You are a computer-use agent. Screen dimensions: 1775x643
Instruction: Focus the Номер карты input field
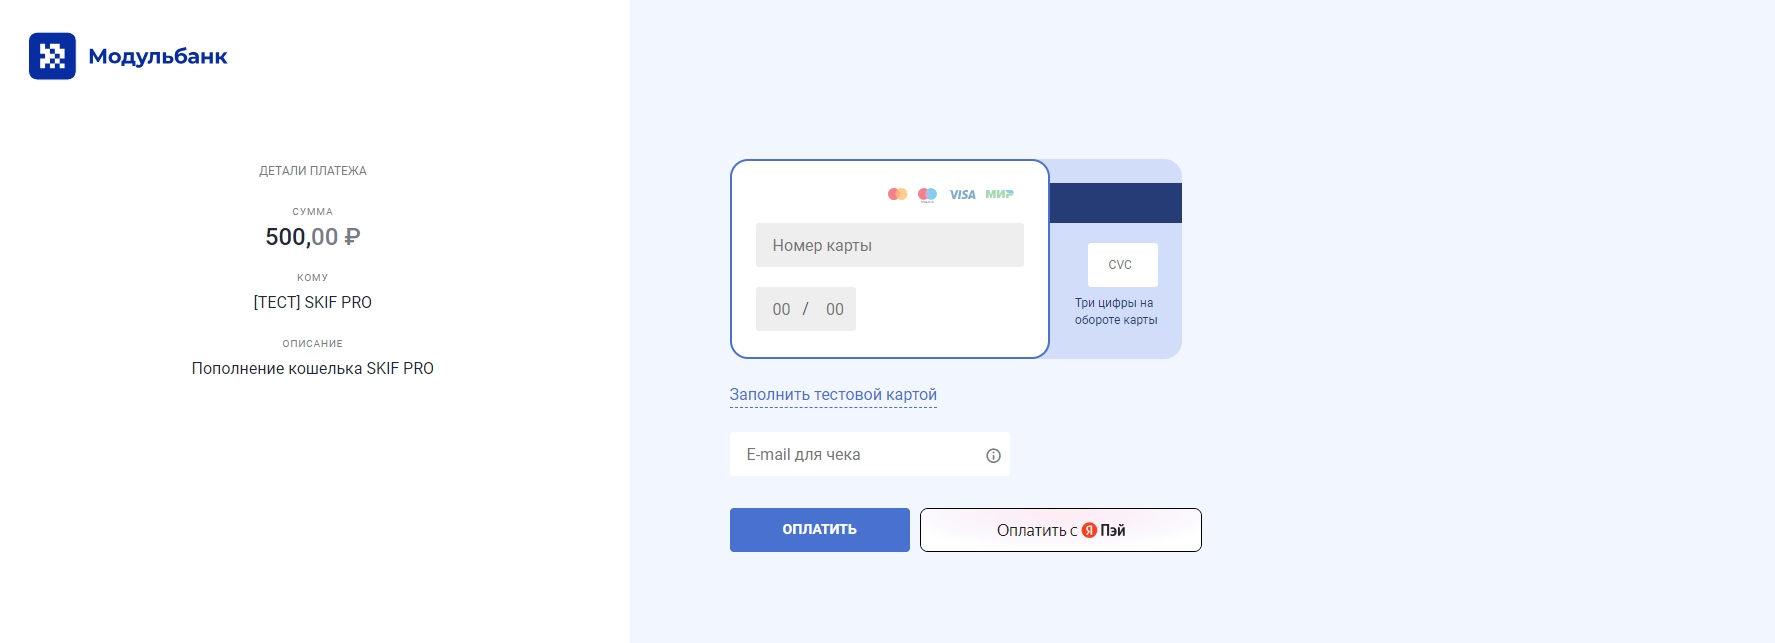coord(890,245)
